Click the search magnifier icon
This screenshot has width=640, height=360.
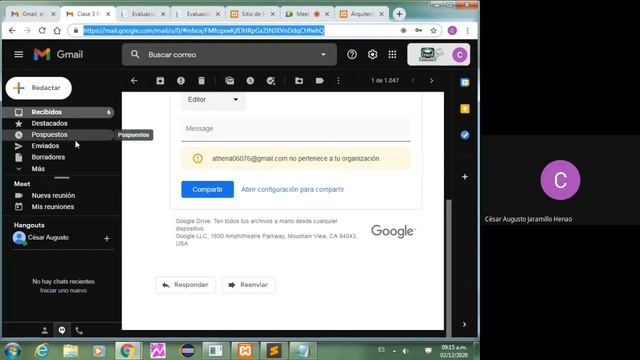135,54
